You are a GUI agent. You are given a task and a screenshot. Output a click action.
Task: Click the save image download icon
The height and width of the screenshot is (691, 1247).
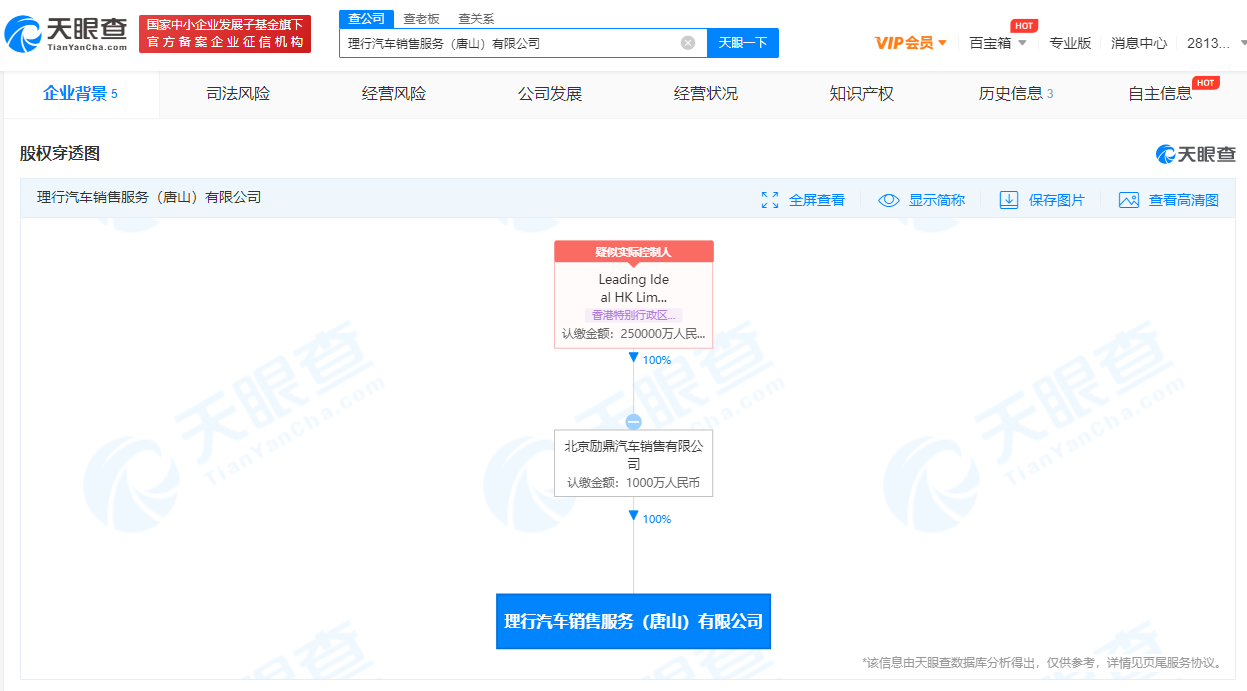[1009, 200]
